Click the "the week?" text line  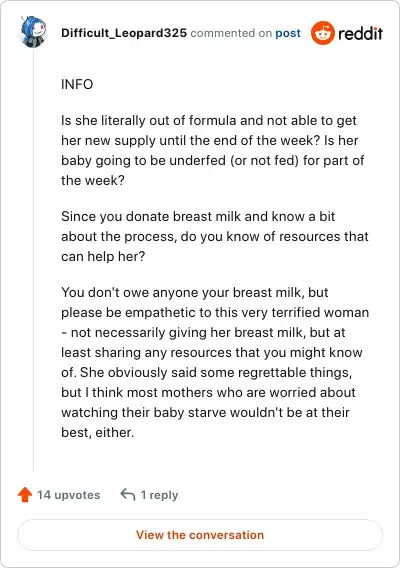pyautogui.click(x=93, y=180)
